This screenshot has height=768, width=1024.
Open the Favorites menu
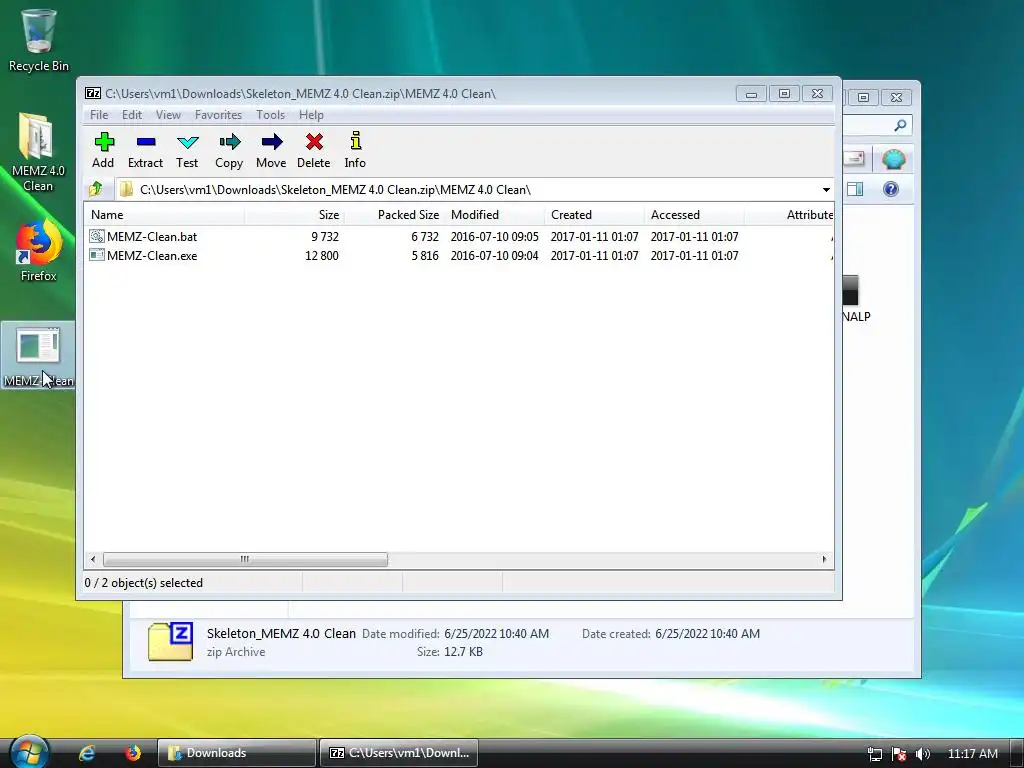coord(218,114)
